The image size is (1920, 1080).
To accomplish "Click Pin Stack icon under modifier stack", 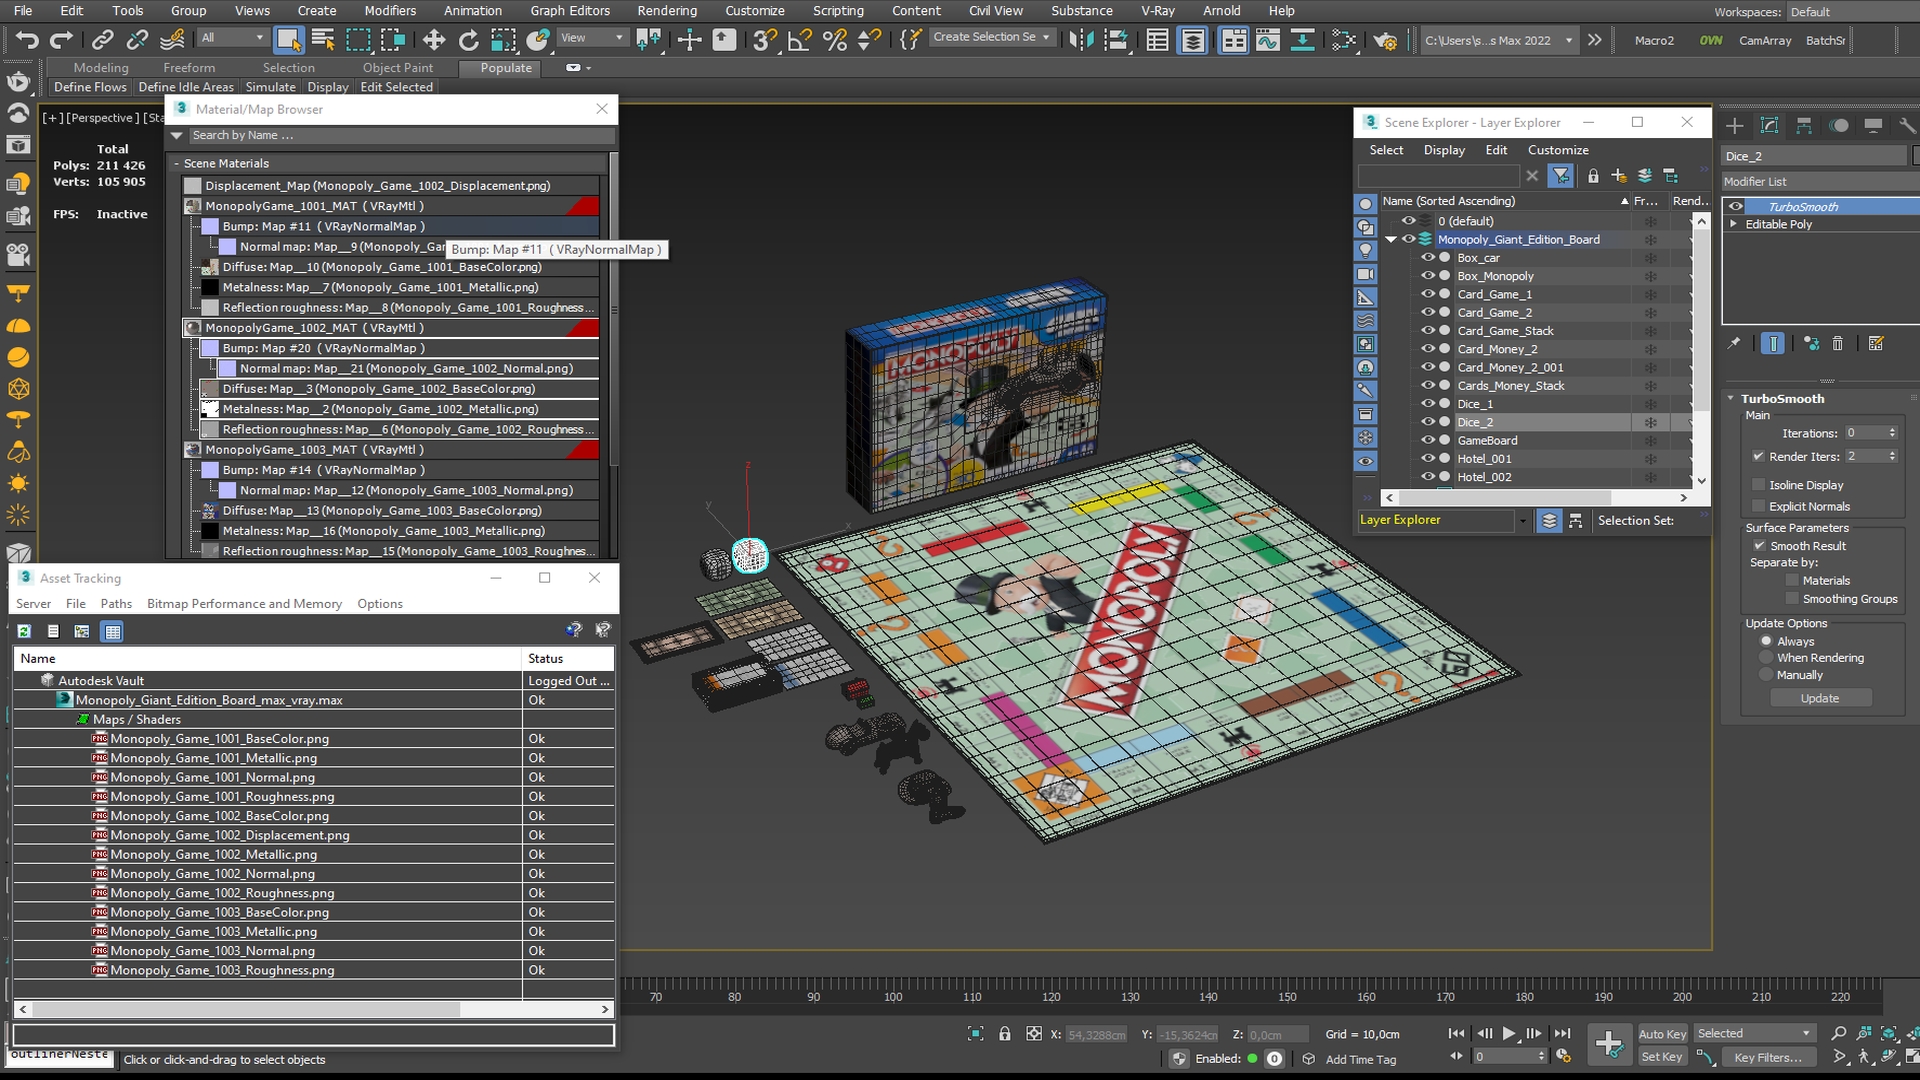I will tap(1734, 343).
